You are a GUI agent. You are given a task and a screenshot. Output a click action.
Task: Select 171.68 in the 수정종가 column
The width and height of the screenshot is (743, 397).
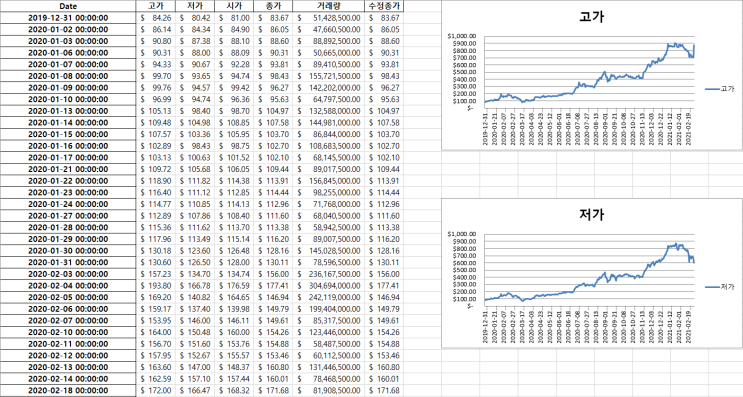coord(384,390)
